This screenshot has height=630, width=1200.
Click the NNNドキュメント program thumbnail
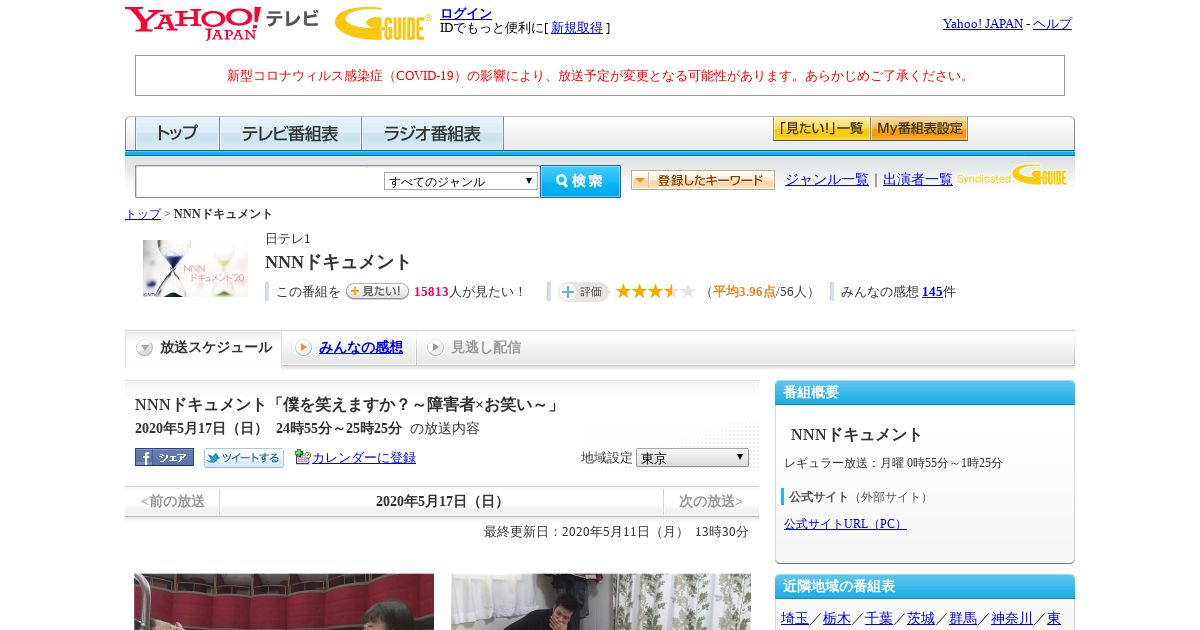click(x=195, y=268)
